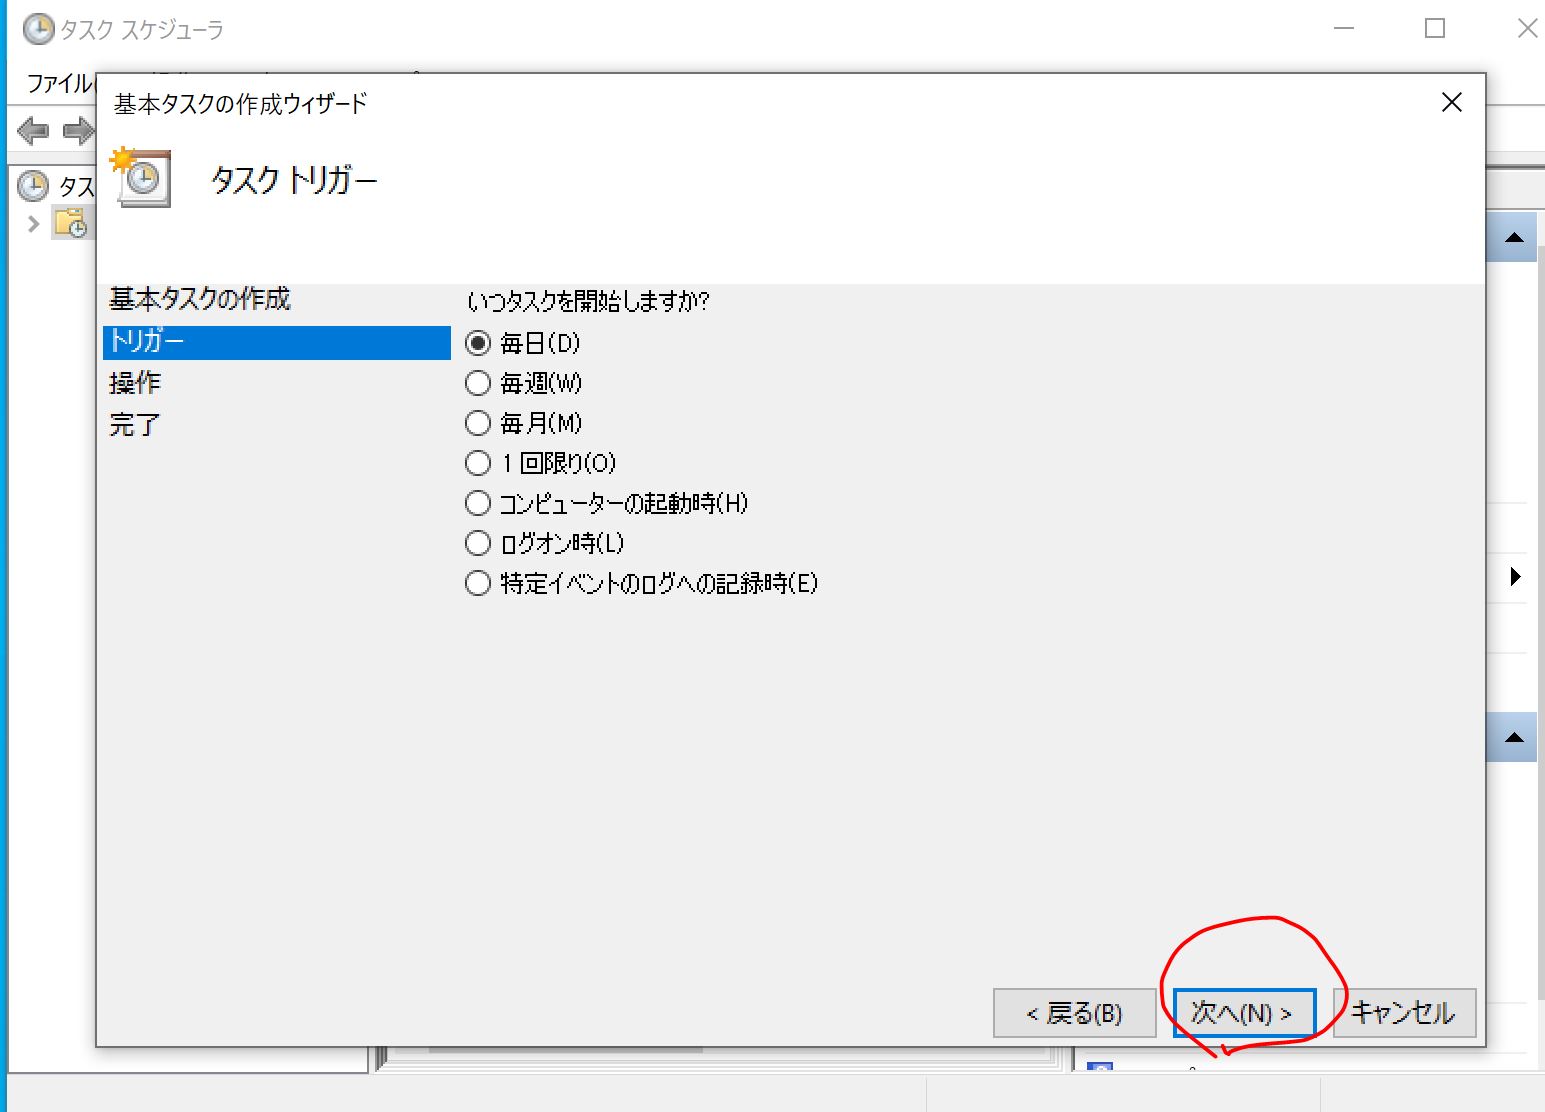
Task: Click the 次へ(N) next button
Action: (1243, 1013)
